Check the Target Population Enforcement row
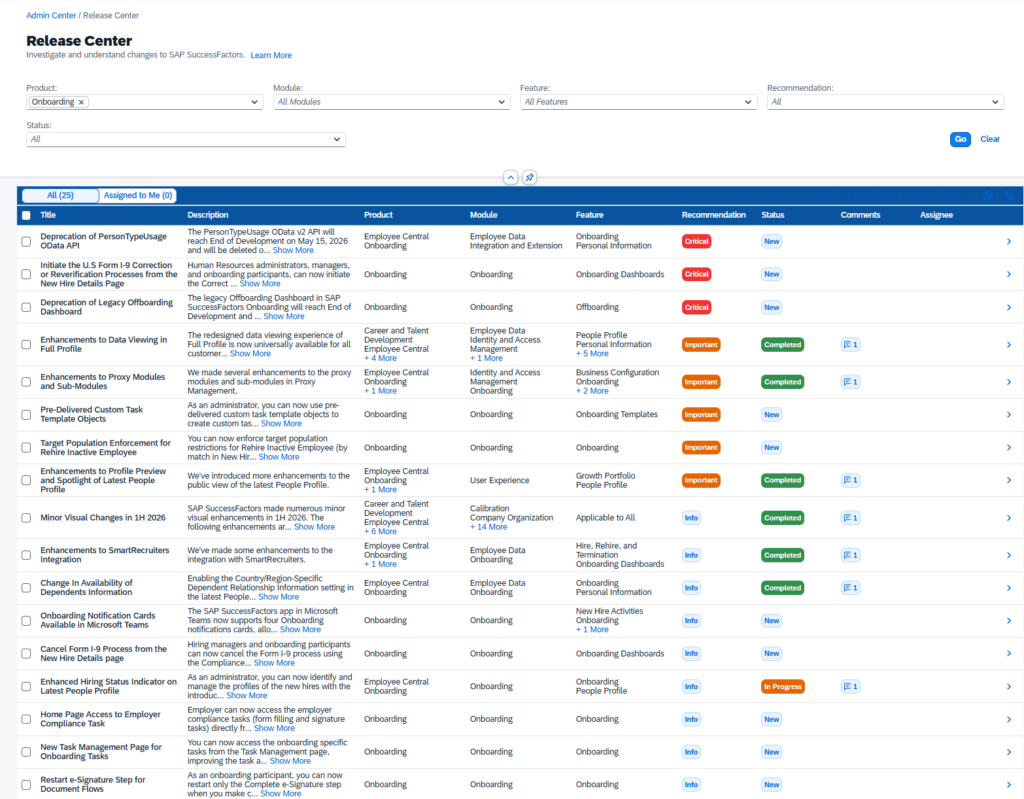The image size is (1024, 799). [x=26, y=448]
